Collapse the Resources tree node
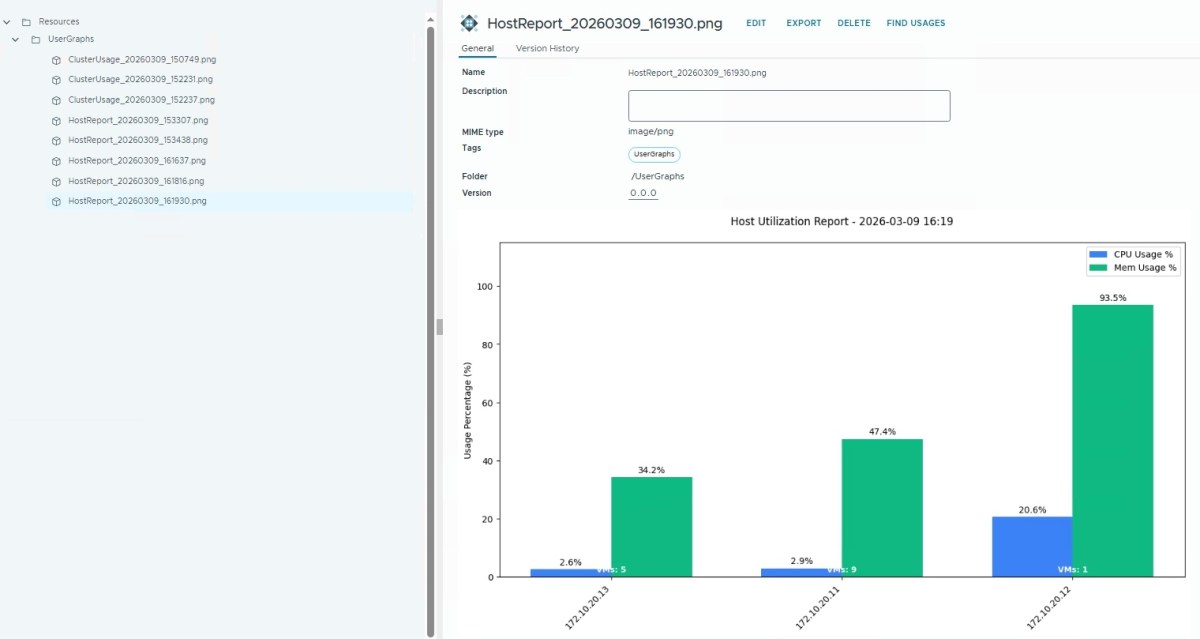Image resolution: width=1200 pixels, height=639 pixels. click(x=6, y=21)
